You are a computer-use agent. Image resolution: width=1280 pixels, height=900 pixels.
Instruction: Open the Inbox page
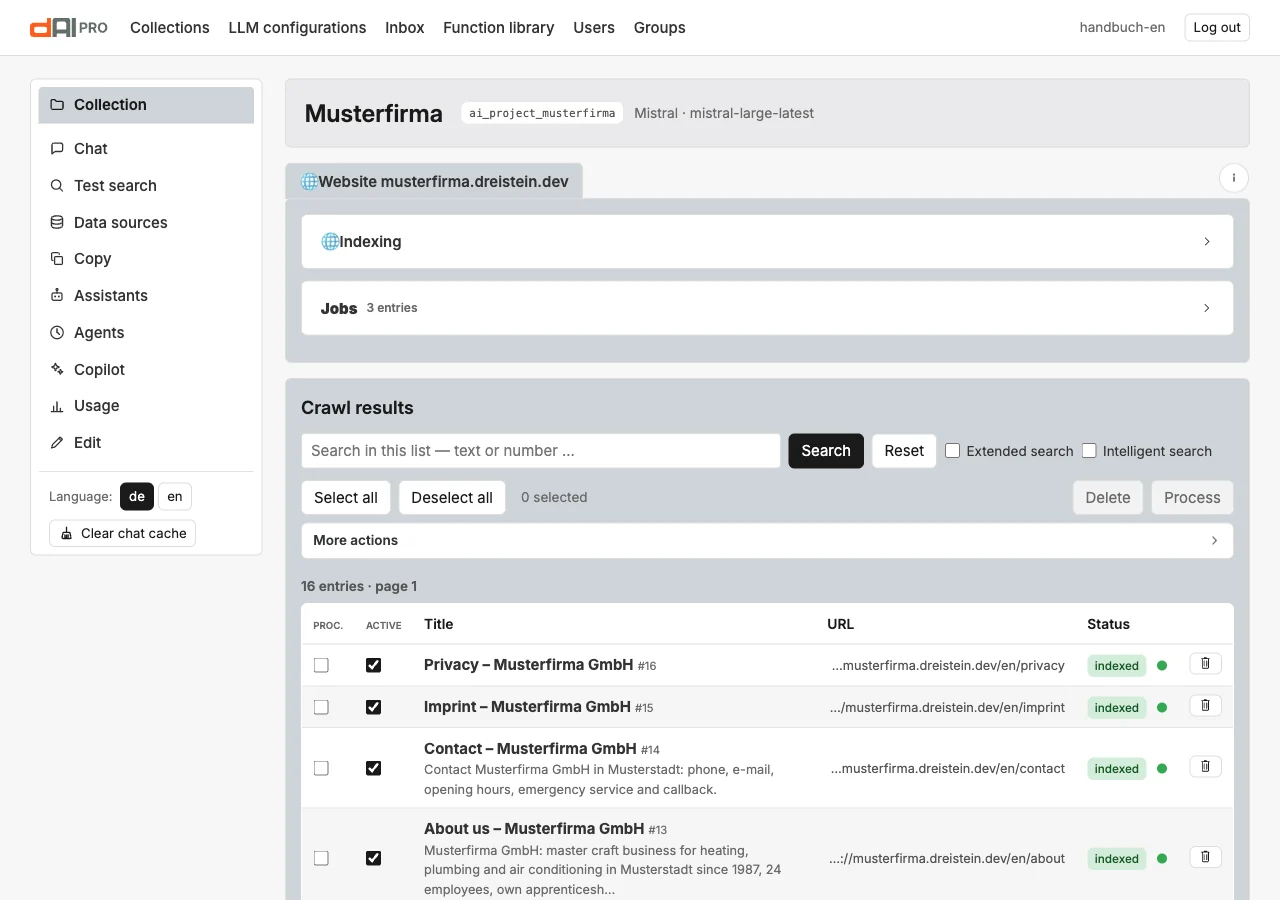[405, 28]
